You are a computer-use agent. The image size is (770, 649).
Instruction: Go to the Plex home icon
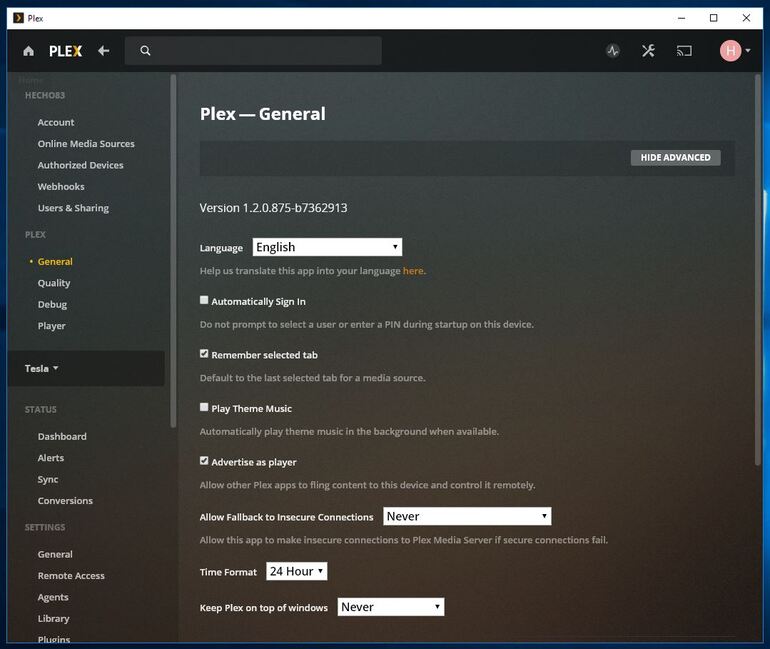28,51
